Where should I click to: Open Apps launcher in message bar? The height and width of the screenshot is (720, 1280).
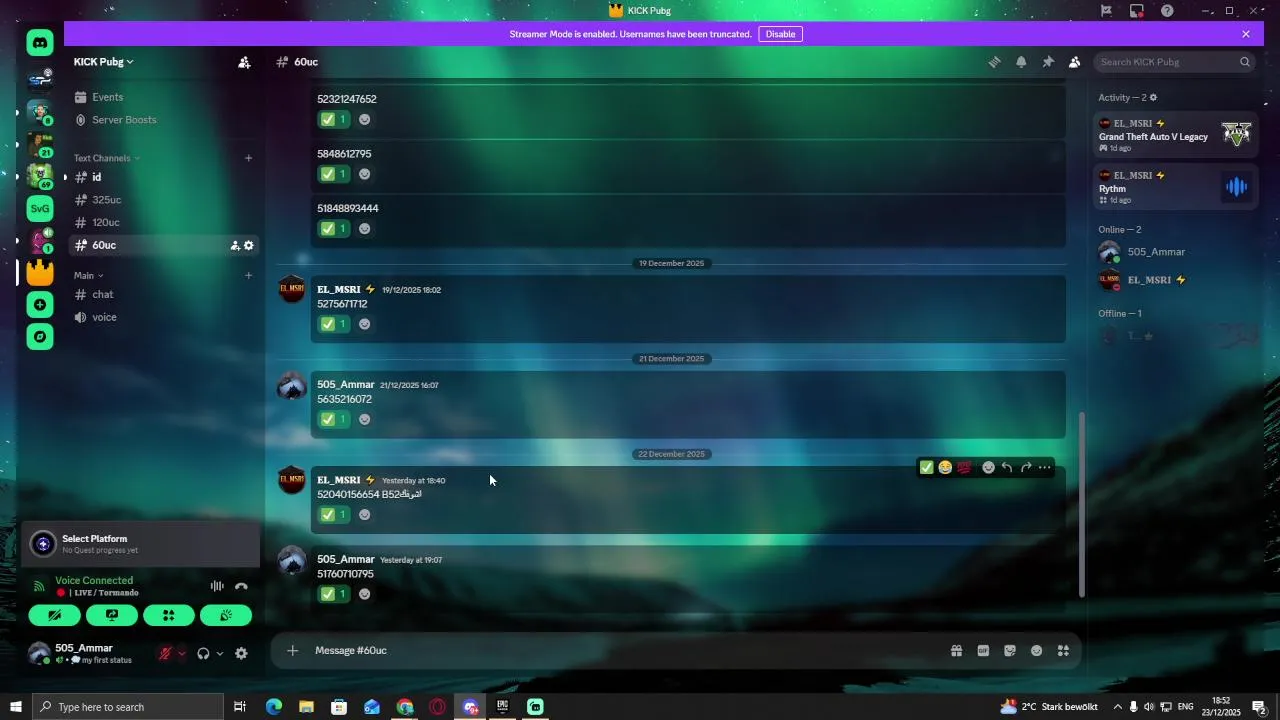1063,650
